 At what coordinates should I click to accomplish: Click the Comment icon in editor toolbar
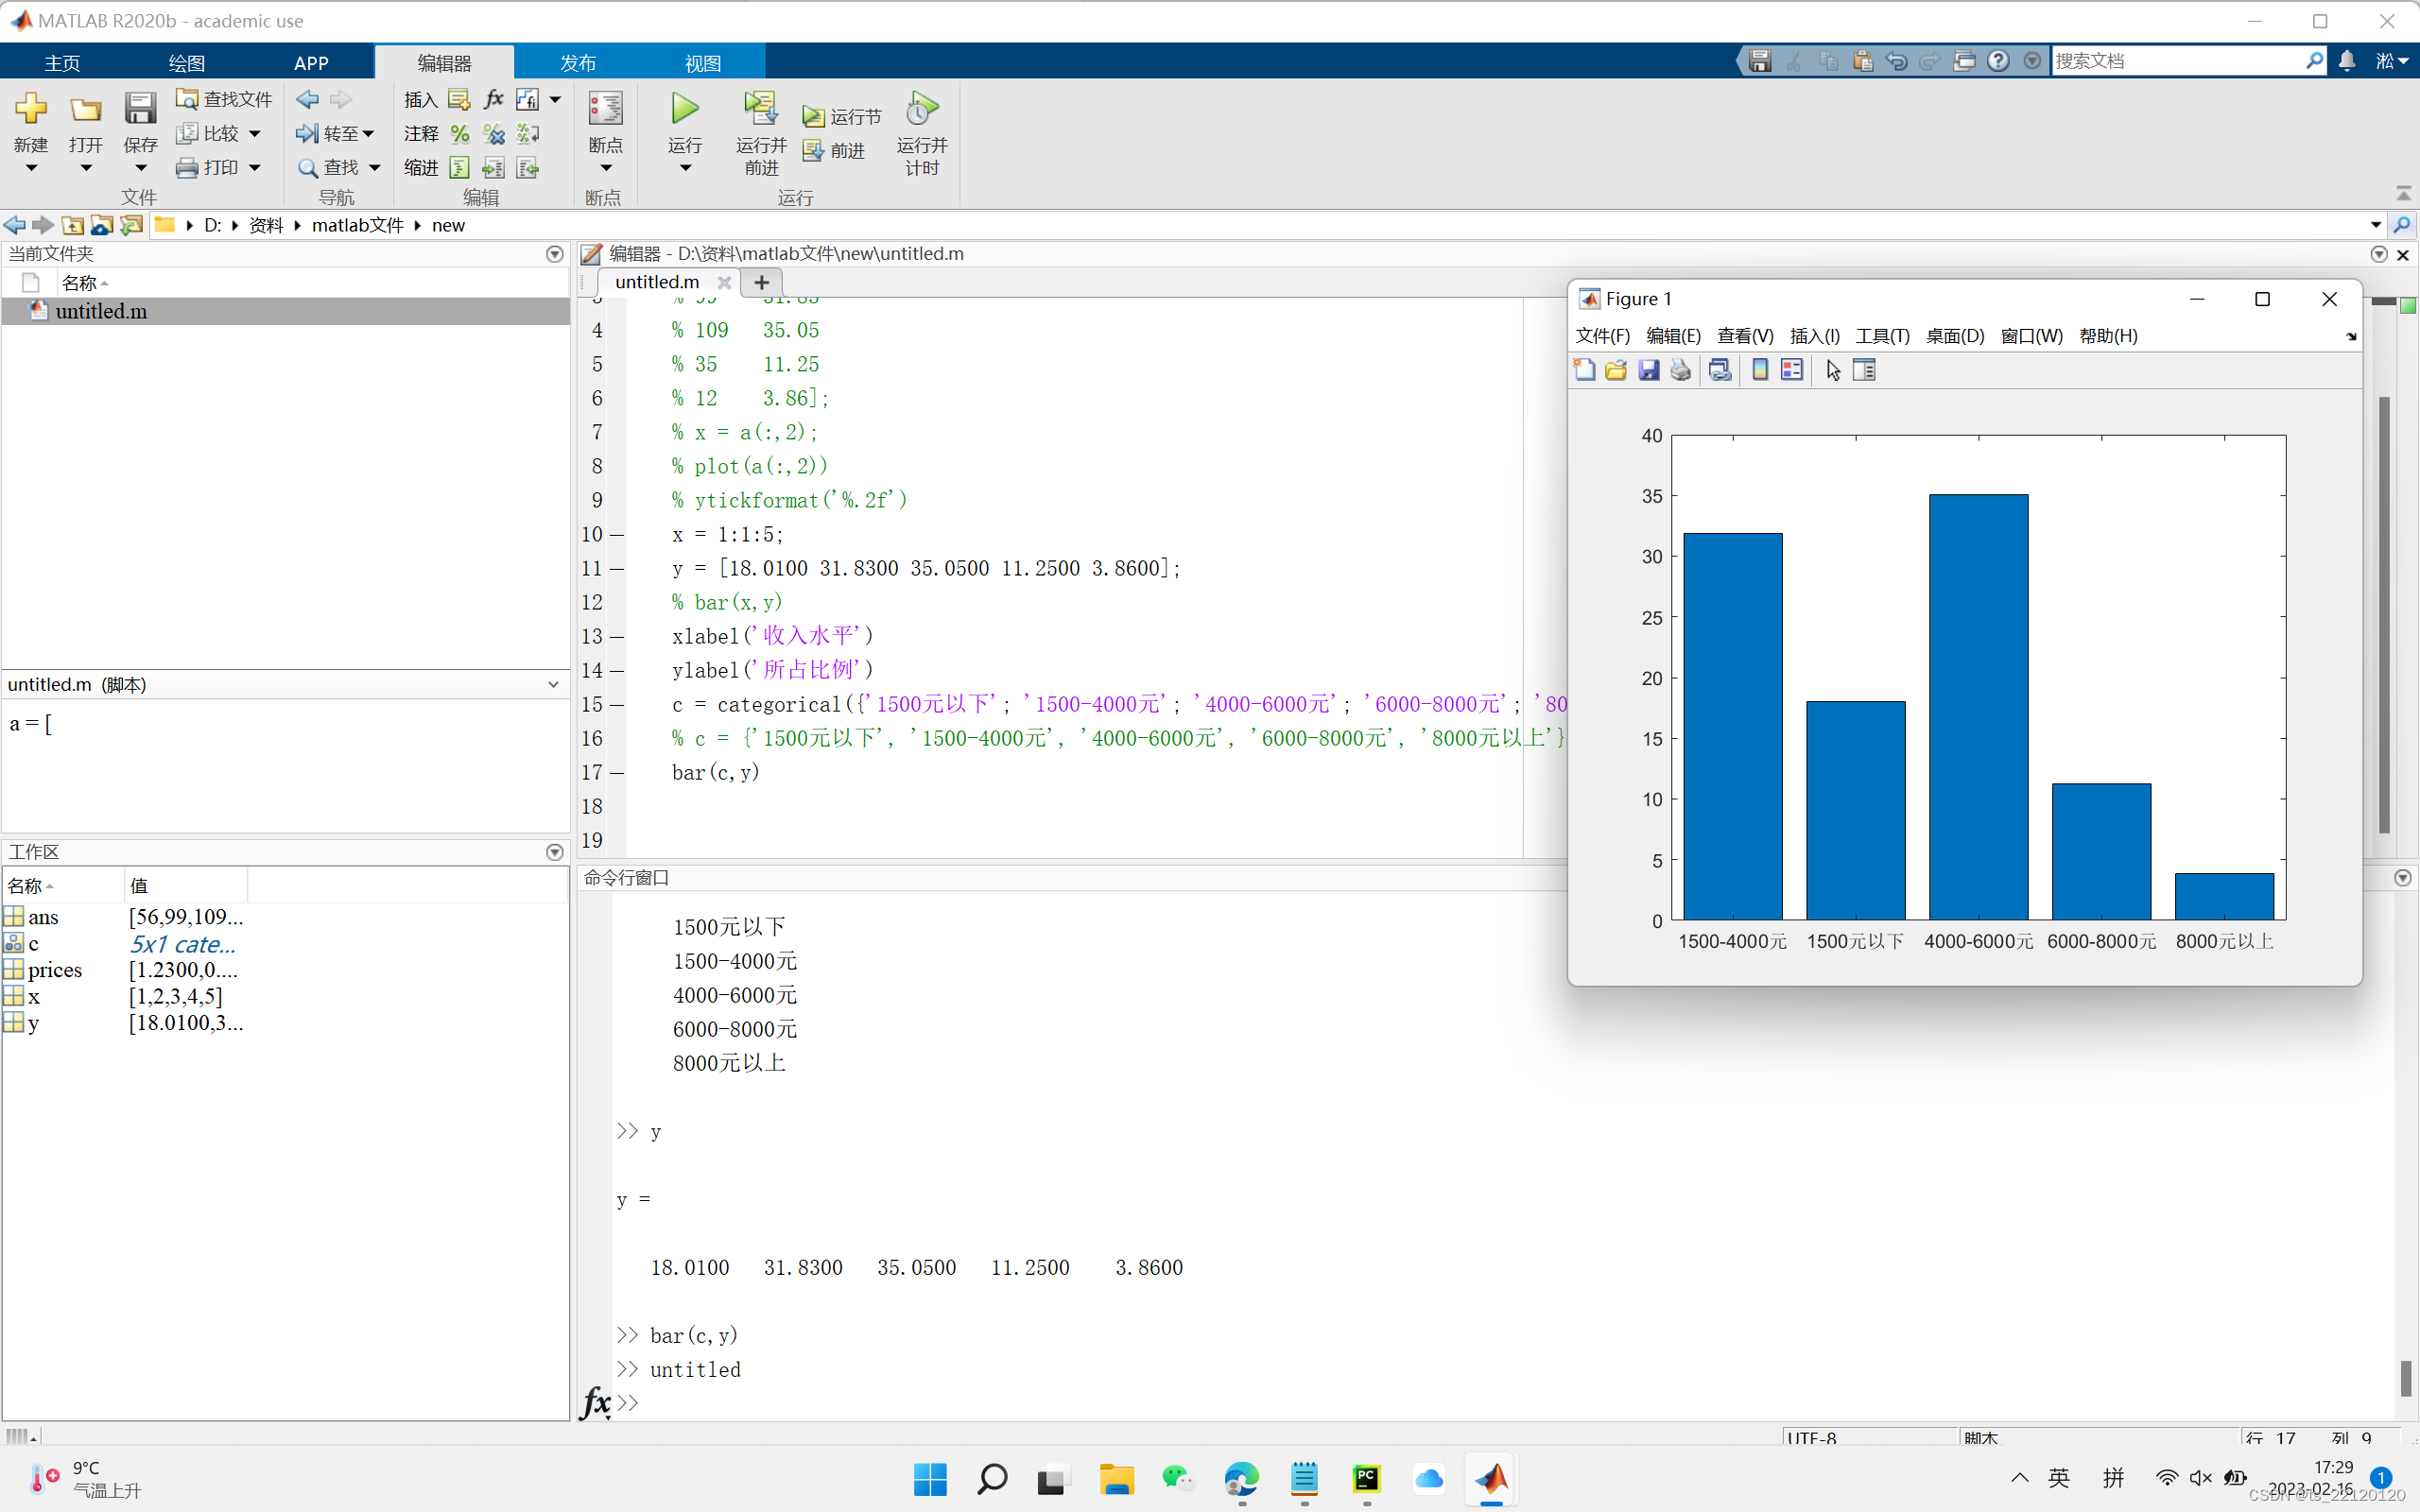pyautogui.click(x=458, y=132)
